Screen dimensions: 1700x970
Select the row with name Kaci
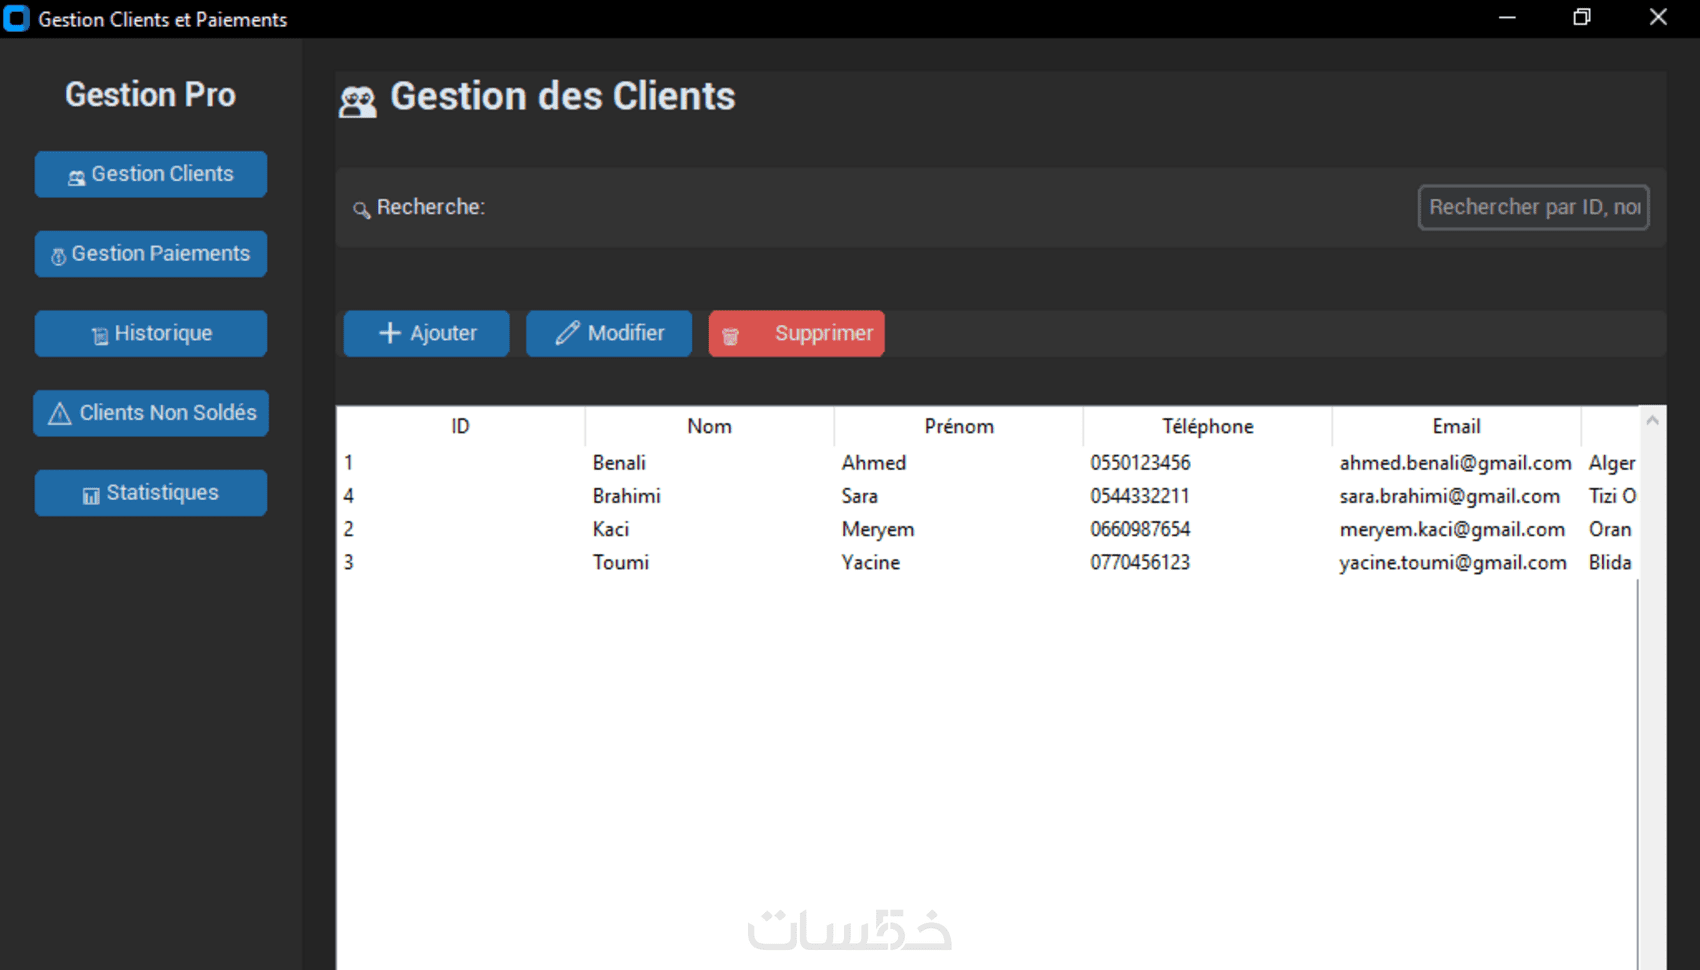(987, 529)
